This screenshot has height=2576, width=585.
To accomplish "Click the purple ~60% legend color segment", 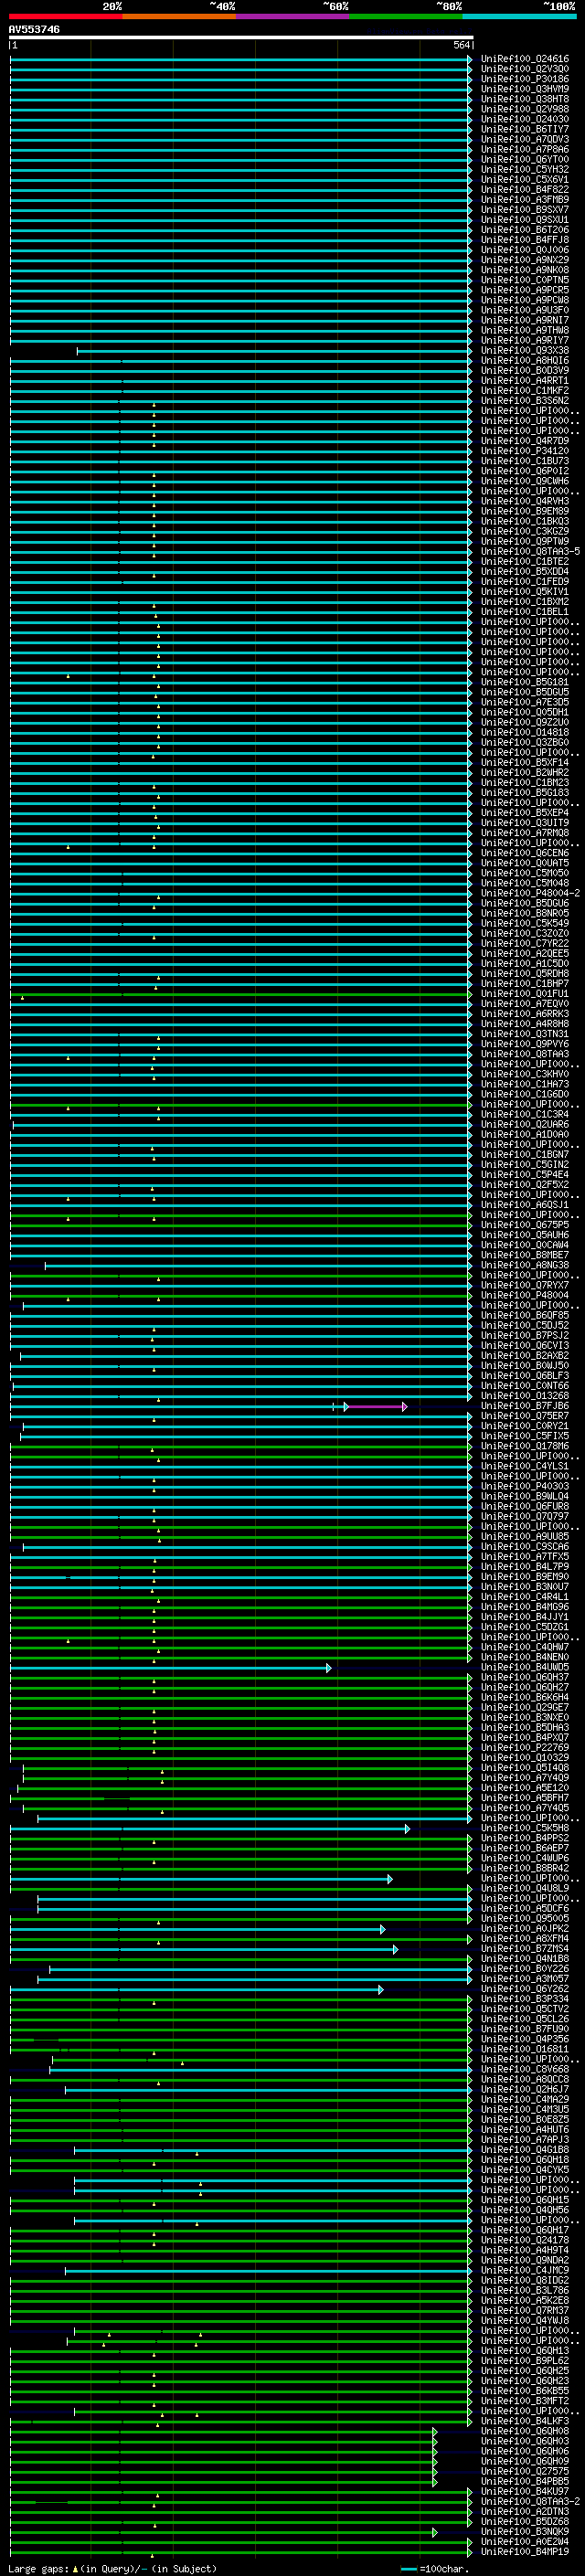I will [x=292, y=16].
